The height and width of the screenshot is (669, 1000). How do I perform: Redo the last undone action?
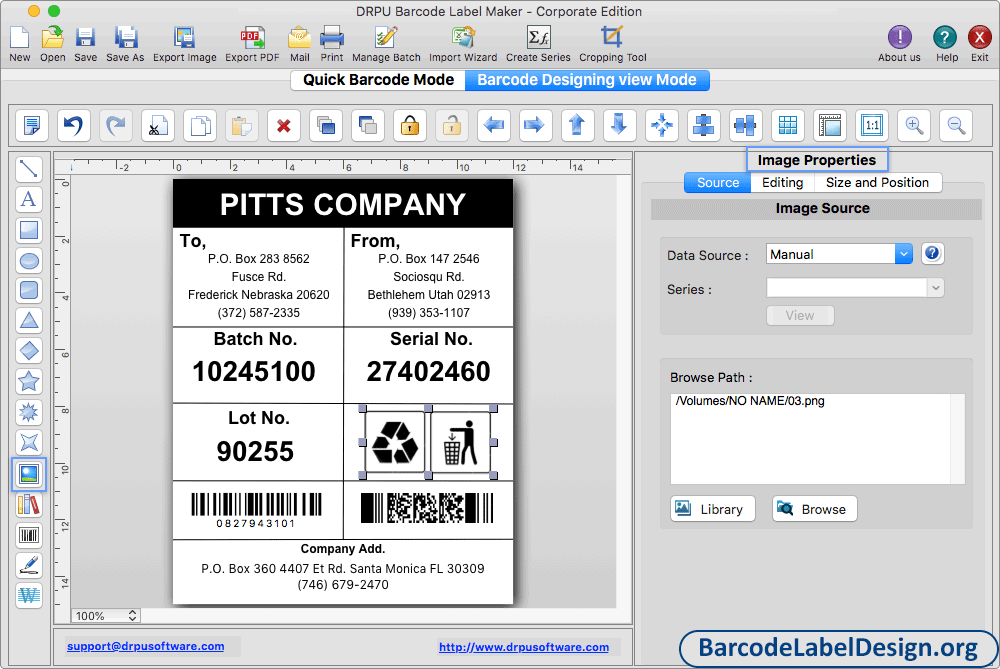(115, 125)
